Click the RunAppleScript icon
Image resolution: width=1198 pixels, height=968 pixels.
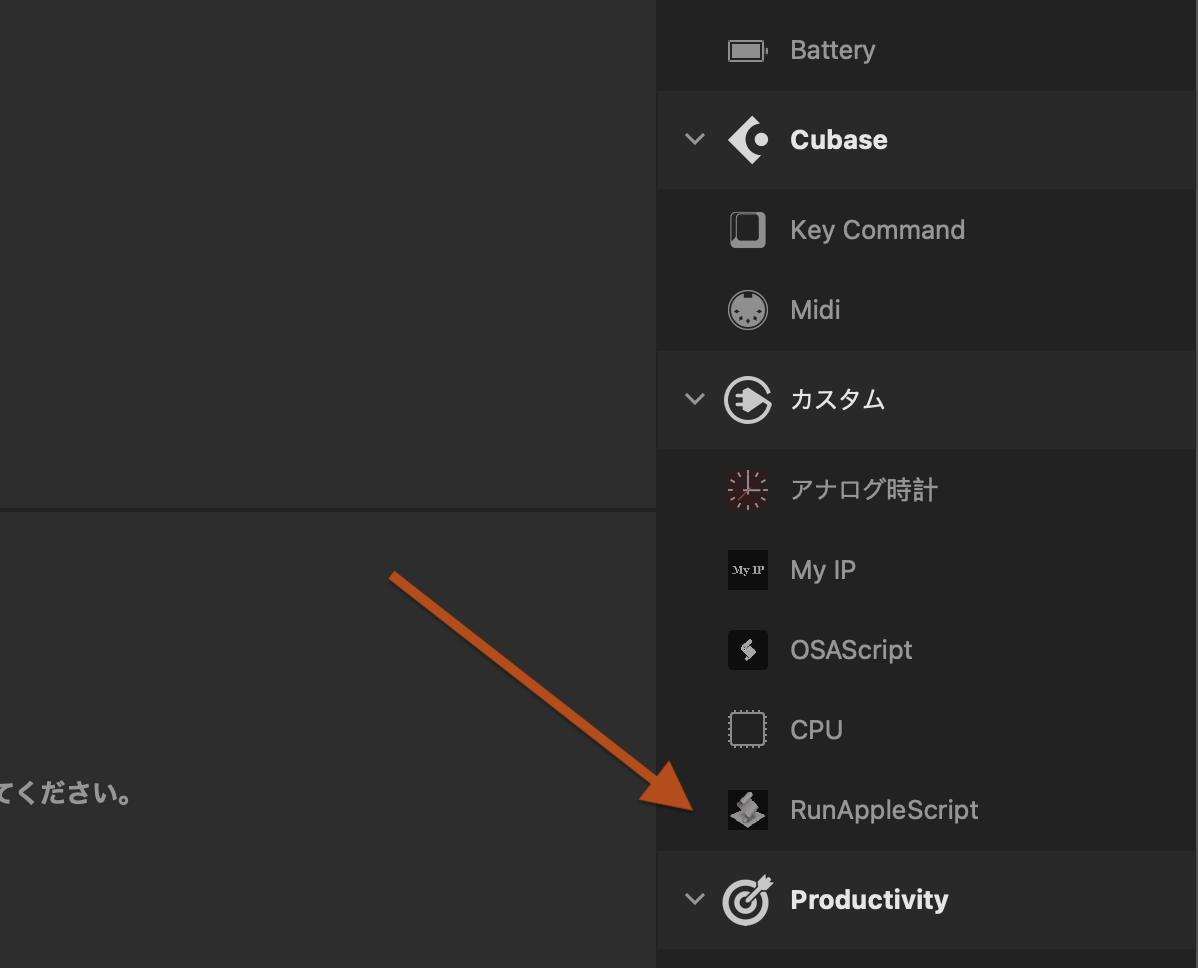point(747,810)
